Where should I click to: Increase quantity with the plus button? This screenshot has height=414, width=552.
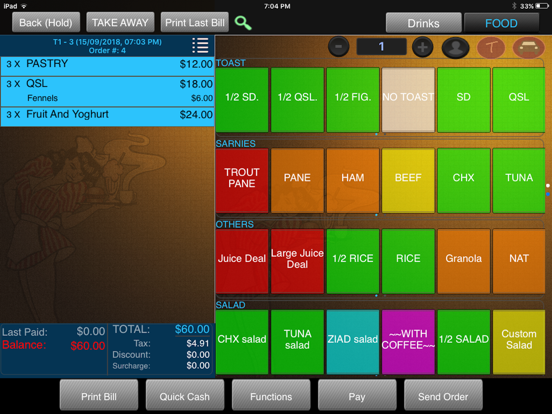tap(422, 46)
